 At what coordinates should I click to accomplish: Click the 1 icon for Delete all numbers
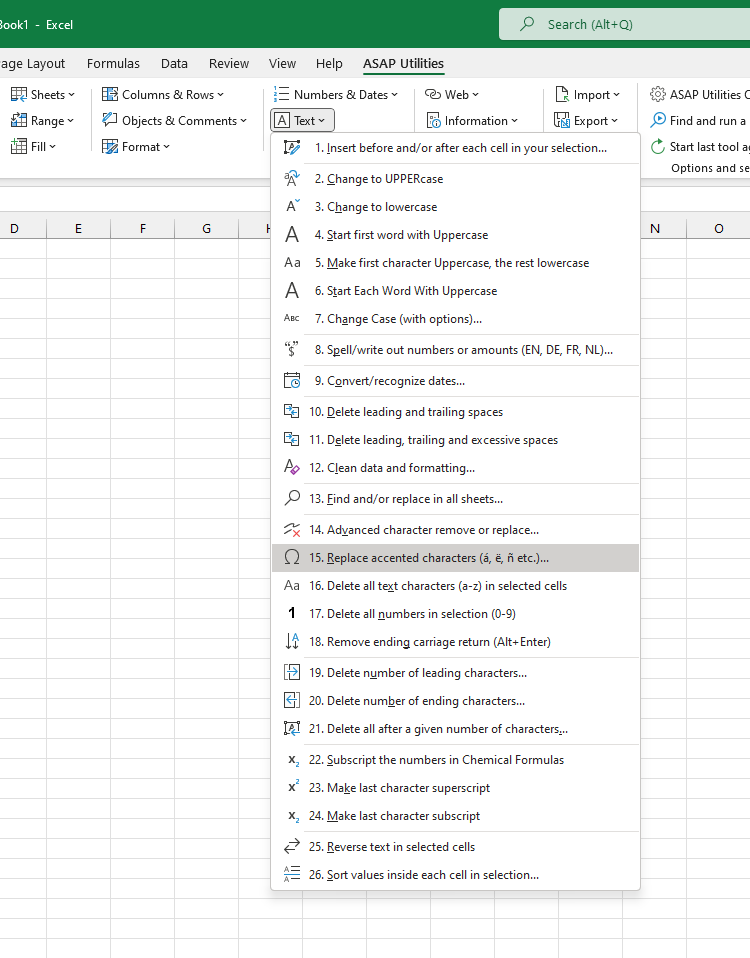[x=292, y=613]
